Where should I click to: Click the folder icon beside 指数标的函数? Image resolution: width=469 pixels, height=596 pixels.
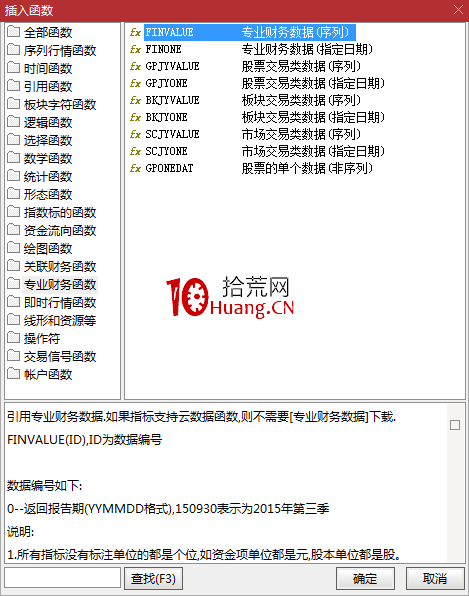point(14,211)
